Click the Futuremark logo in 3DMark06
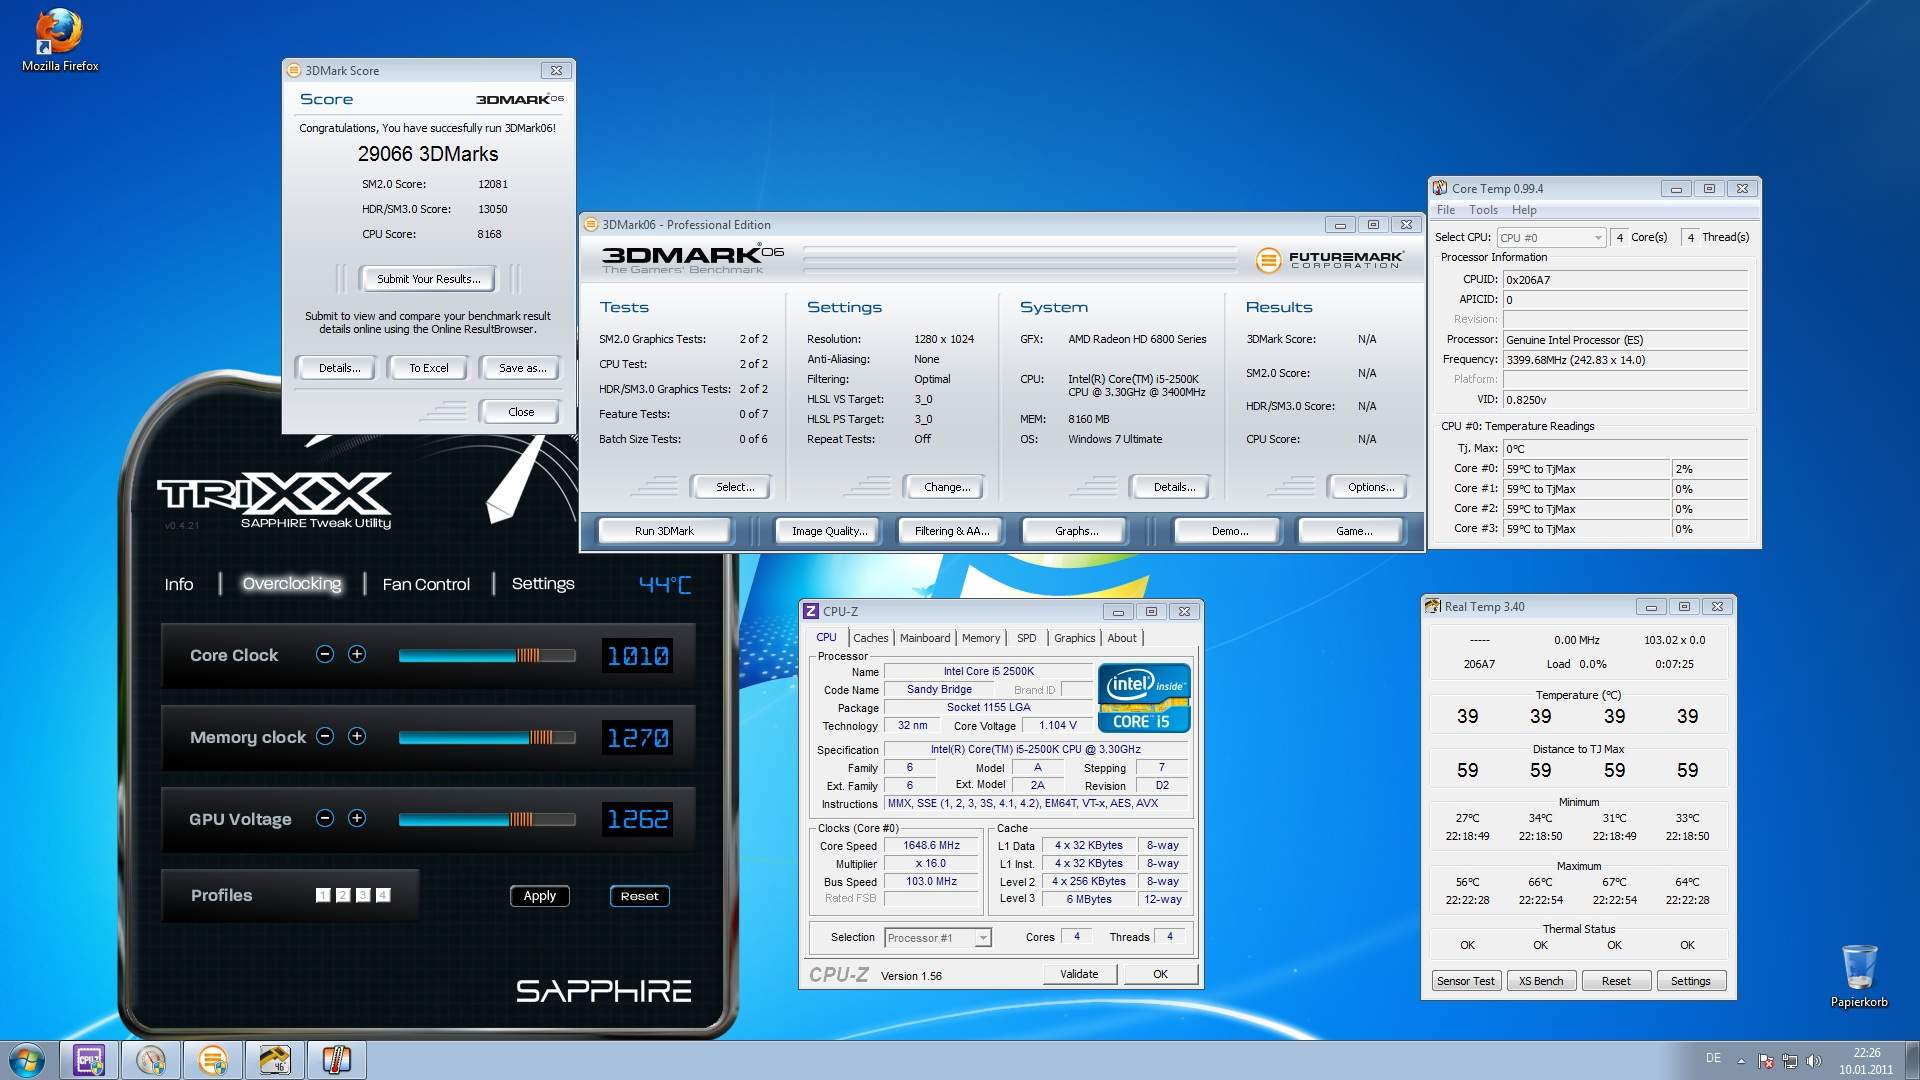The height and width of the screenshot is (1080, 1920). [x=1330, y=260]
